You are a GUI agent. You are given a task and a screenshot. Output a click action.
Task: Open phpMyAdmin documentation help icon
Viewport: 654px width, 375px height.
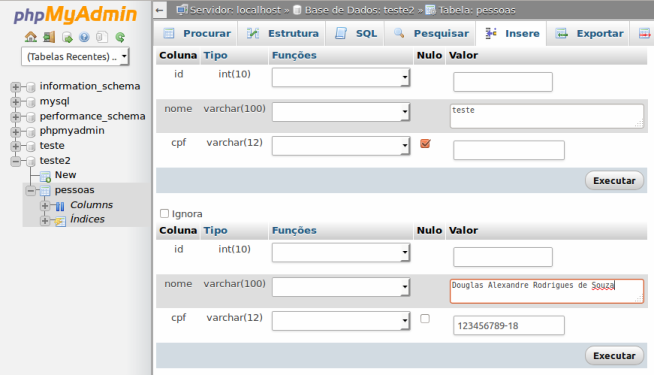pyautogui.click(x=84, y=37)
